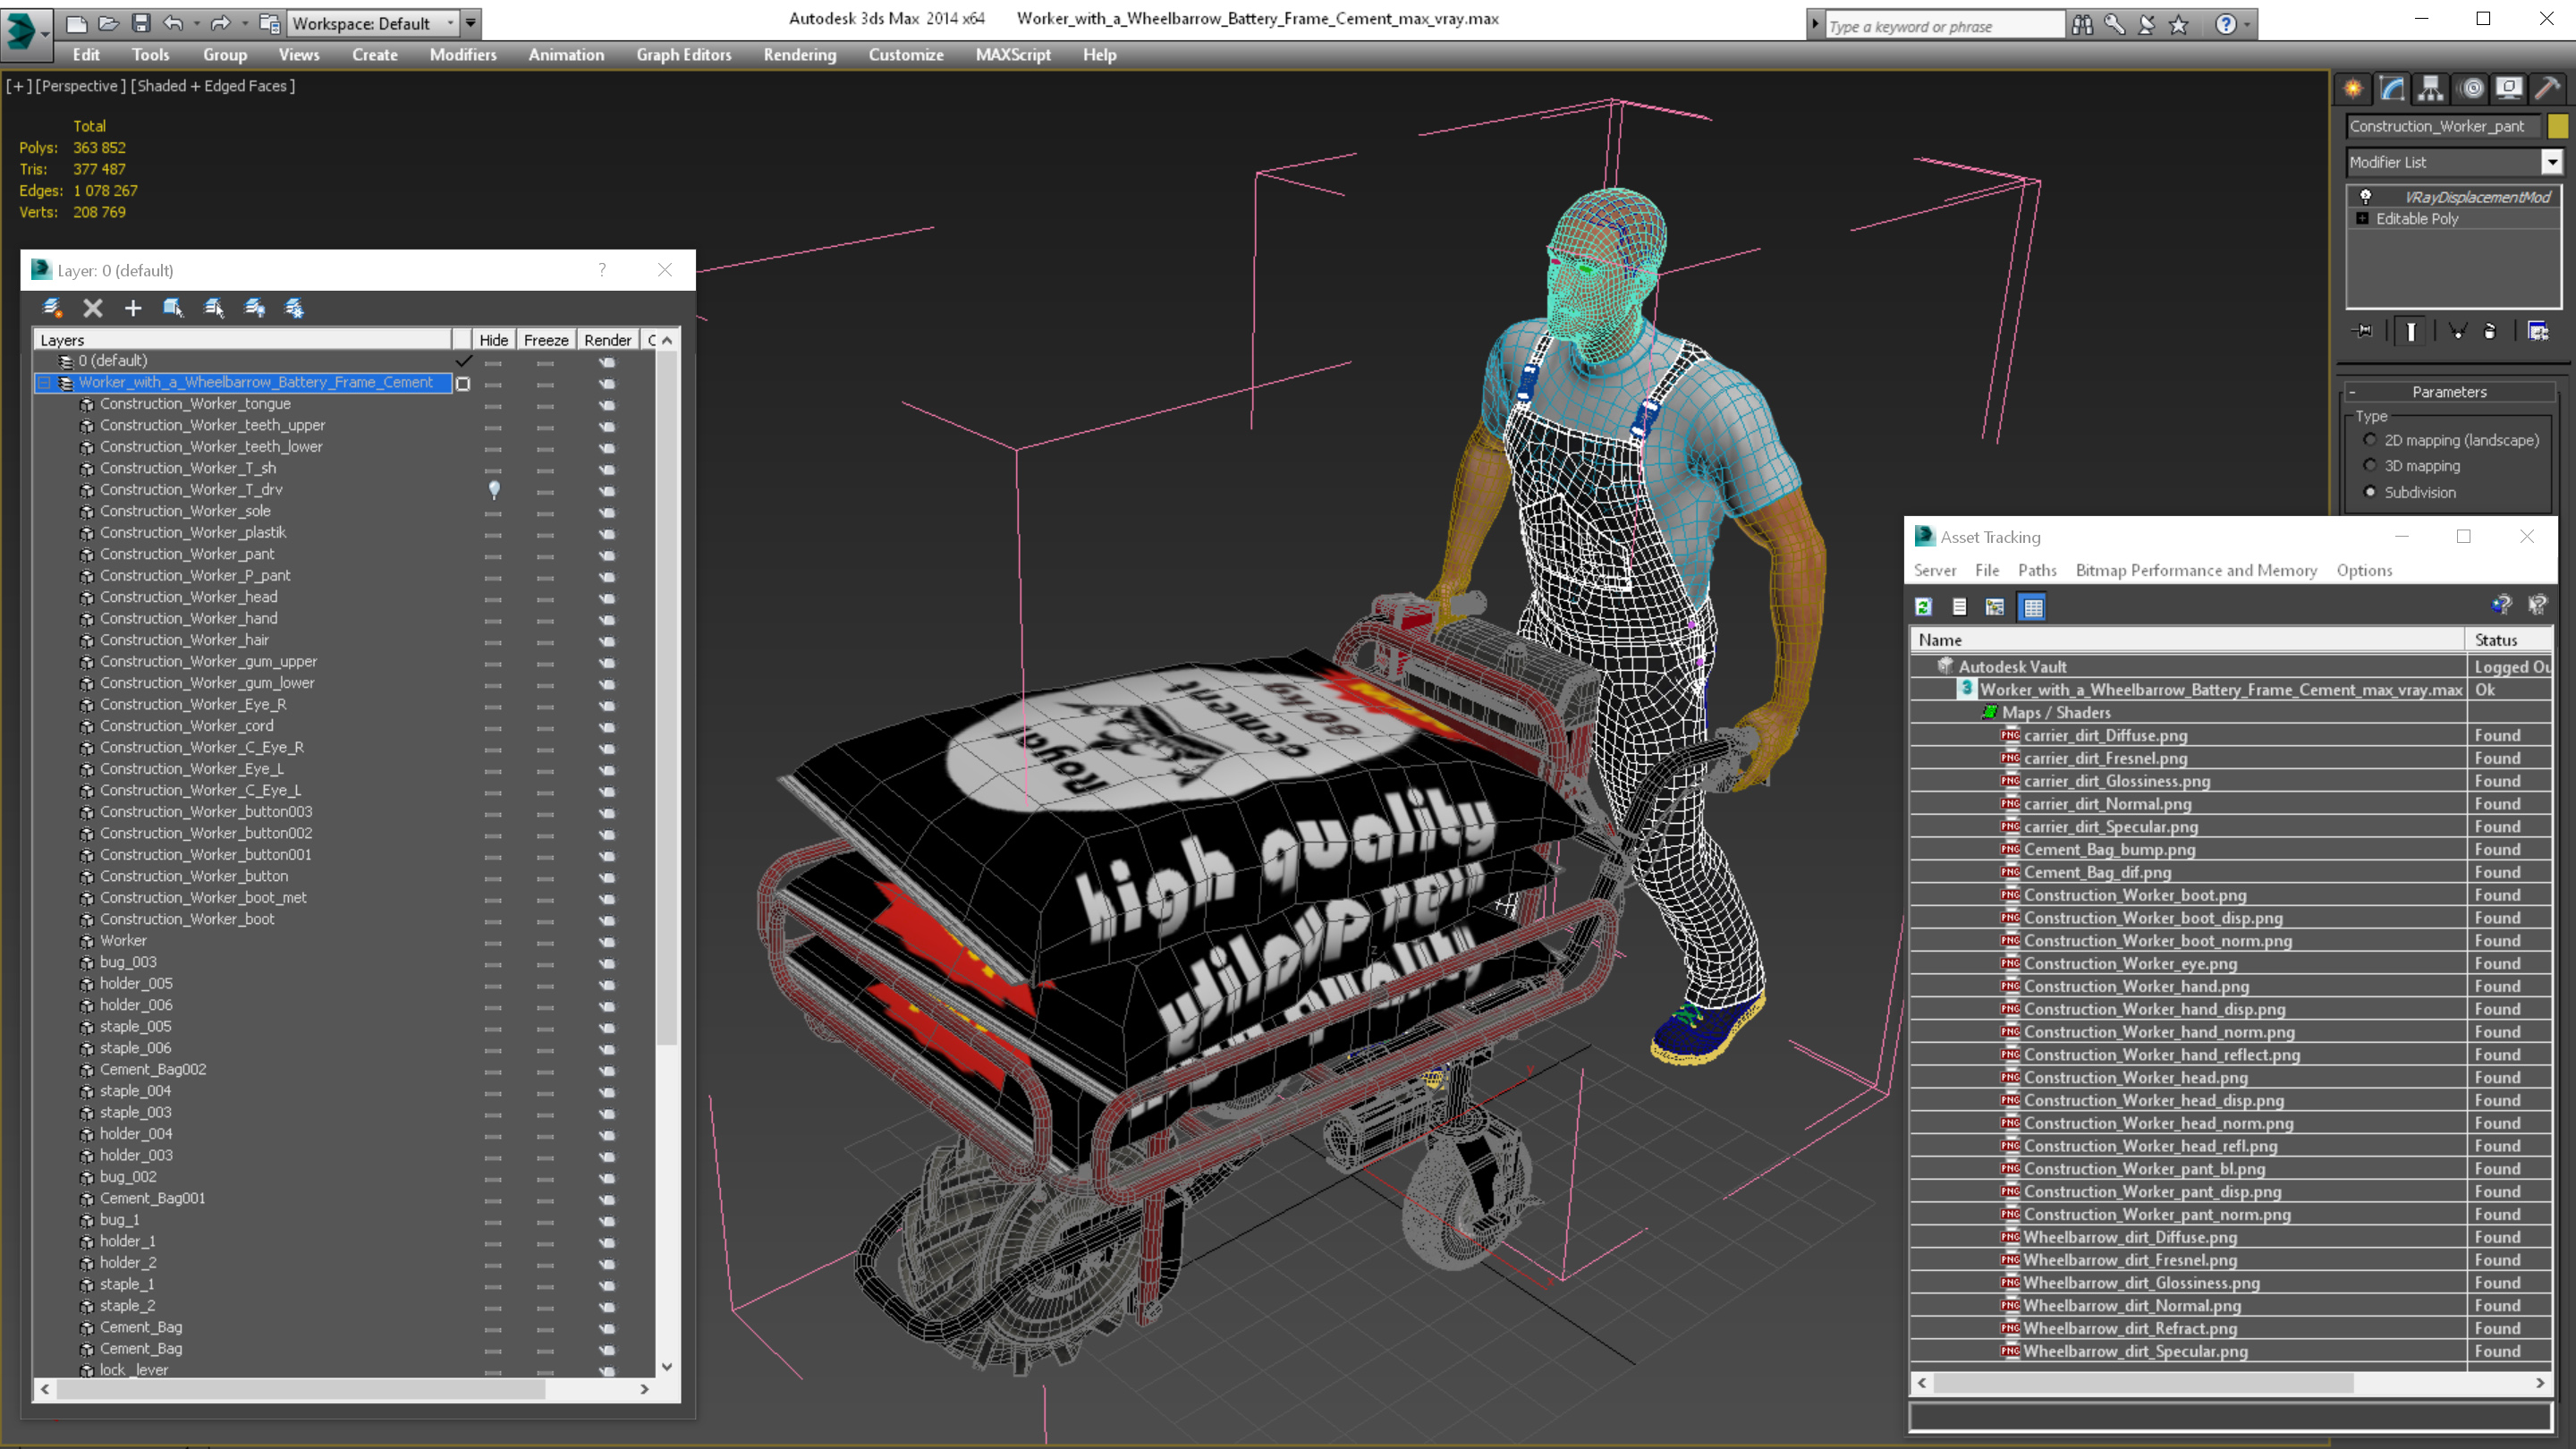Viewport: 2576px width, 1449px height.
Task: Undo the last action with the arrow icon
Action: point(174,23)
